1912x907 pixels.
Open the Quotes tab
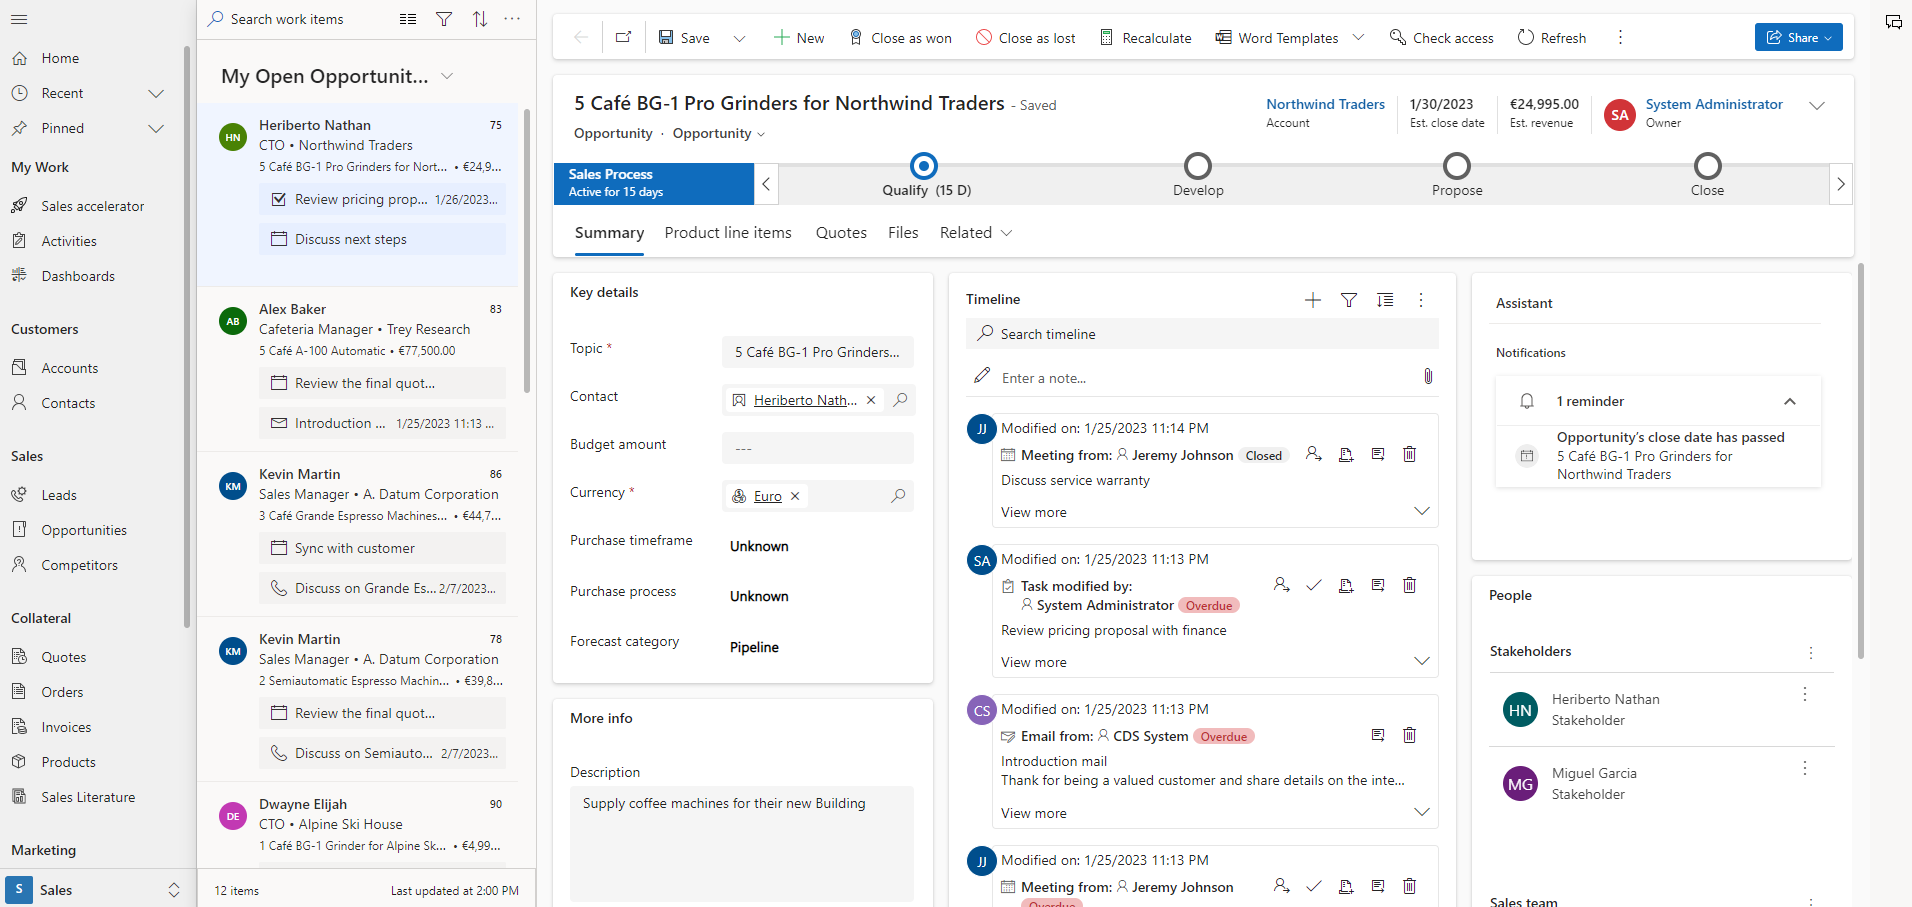click(x=840, y=233)
